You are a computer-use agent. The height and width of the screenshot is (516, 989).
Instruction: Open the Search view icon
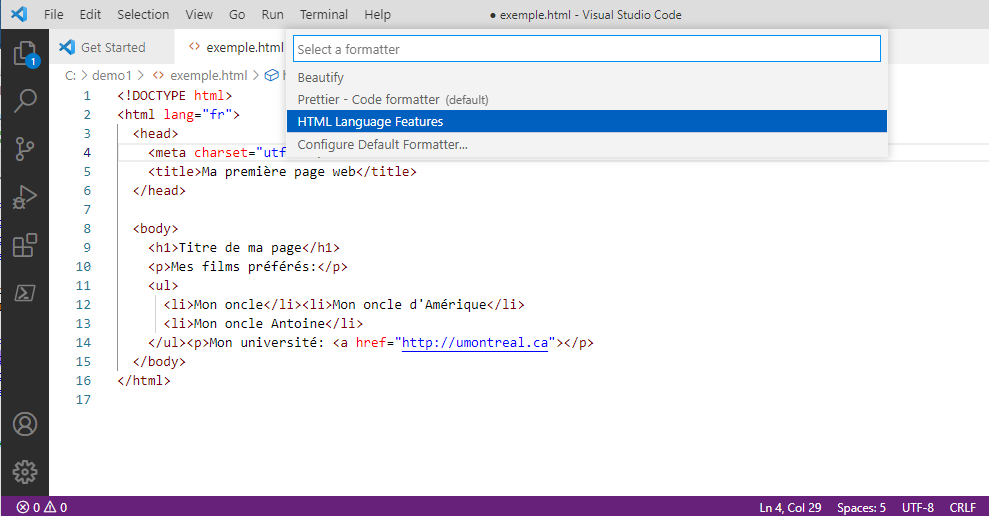coord(25,101)
